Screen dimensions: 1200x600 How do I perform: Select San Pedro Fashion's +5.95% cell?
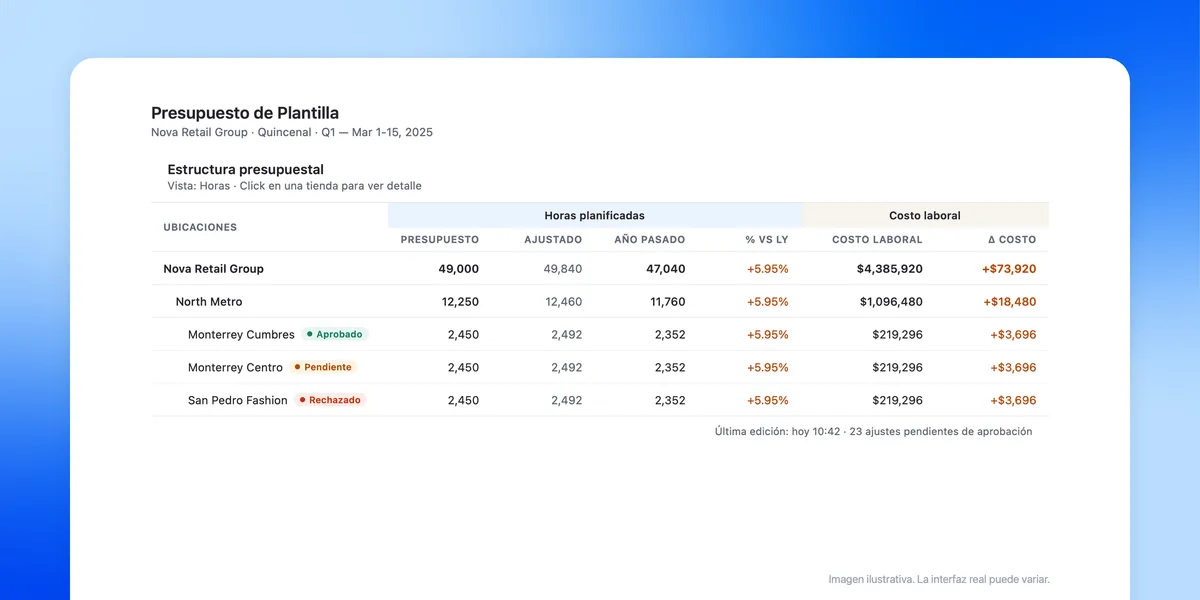point(768,401)
